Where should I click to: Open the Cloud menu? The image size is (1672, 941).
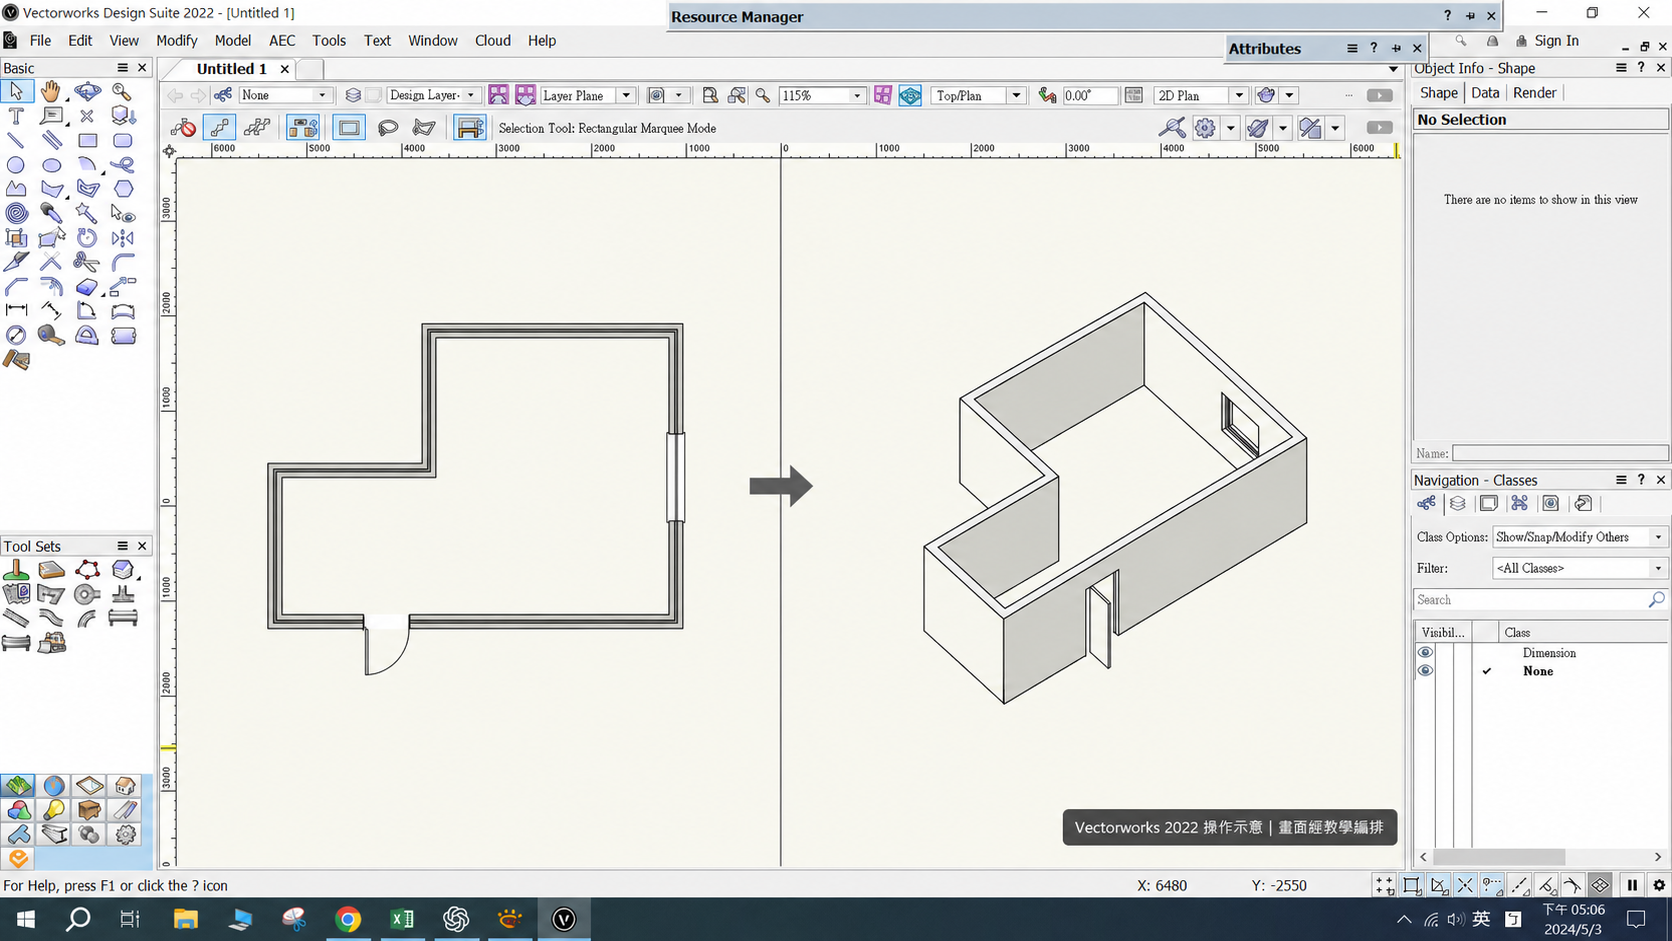(492, 41)
